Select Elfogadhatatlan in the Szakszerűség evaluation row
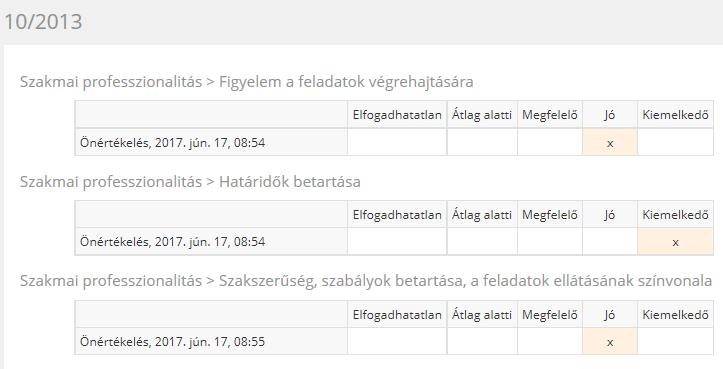The width and height of the screenshot is (723, 369). 397,342
